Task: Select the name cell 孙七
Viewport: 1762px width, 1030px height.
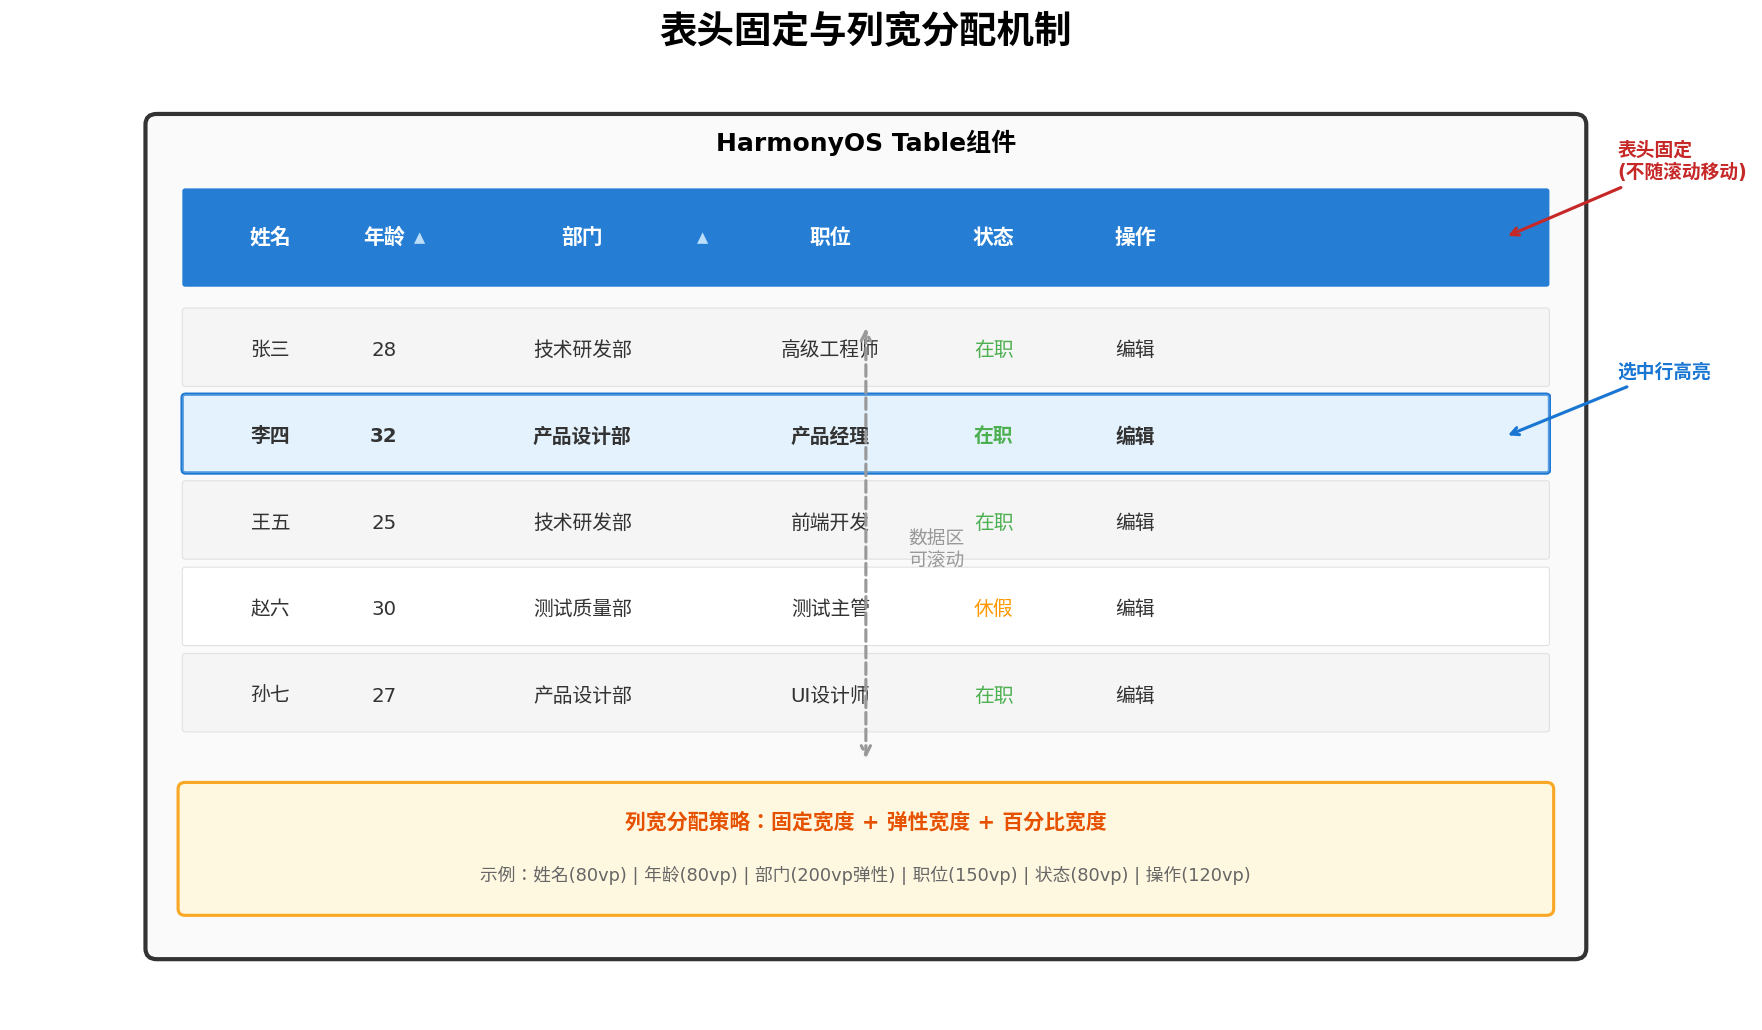Action: tap(270, 695)
